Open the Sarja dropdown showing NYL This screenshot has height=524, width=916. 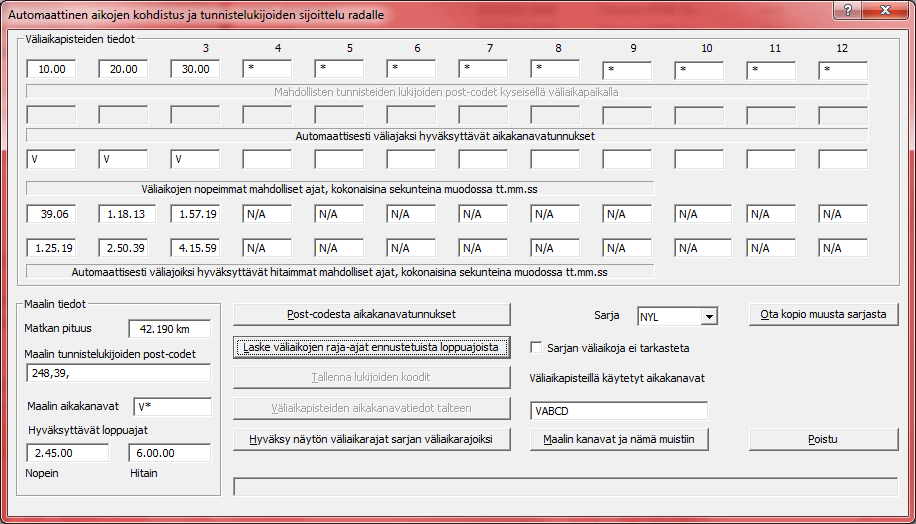click(x=709, y=317)
